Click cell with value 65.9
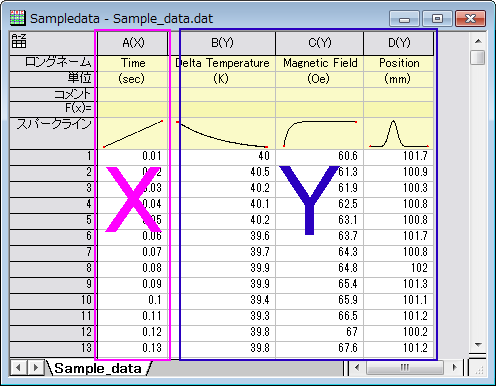 click(319, 300)
